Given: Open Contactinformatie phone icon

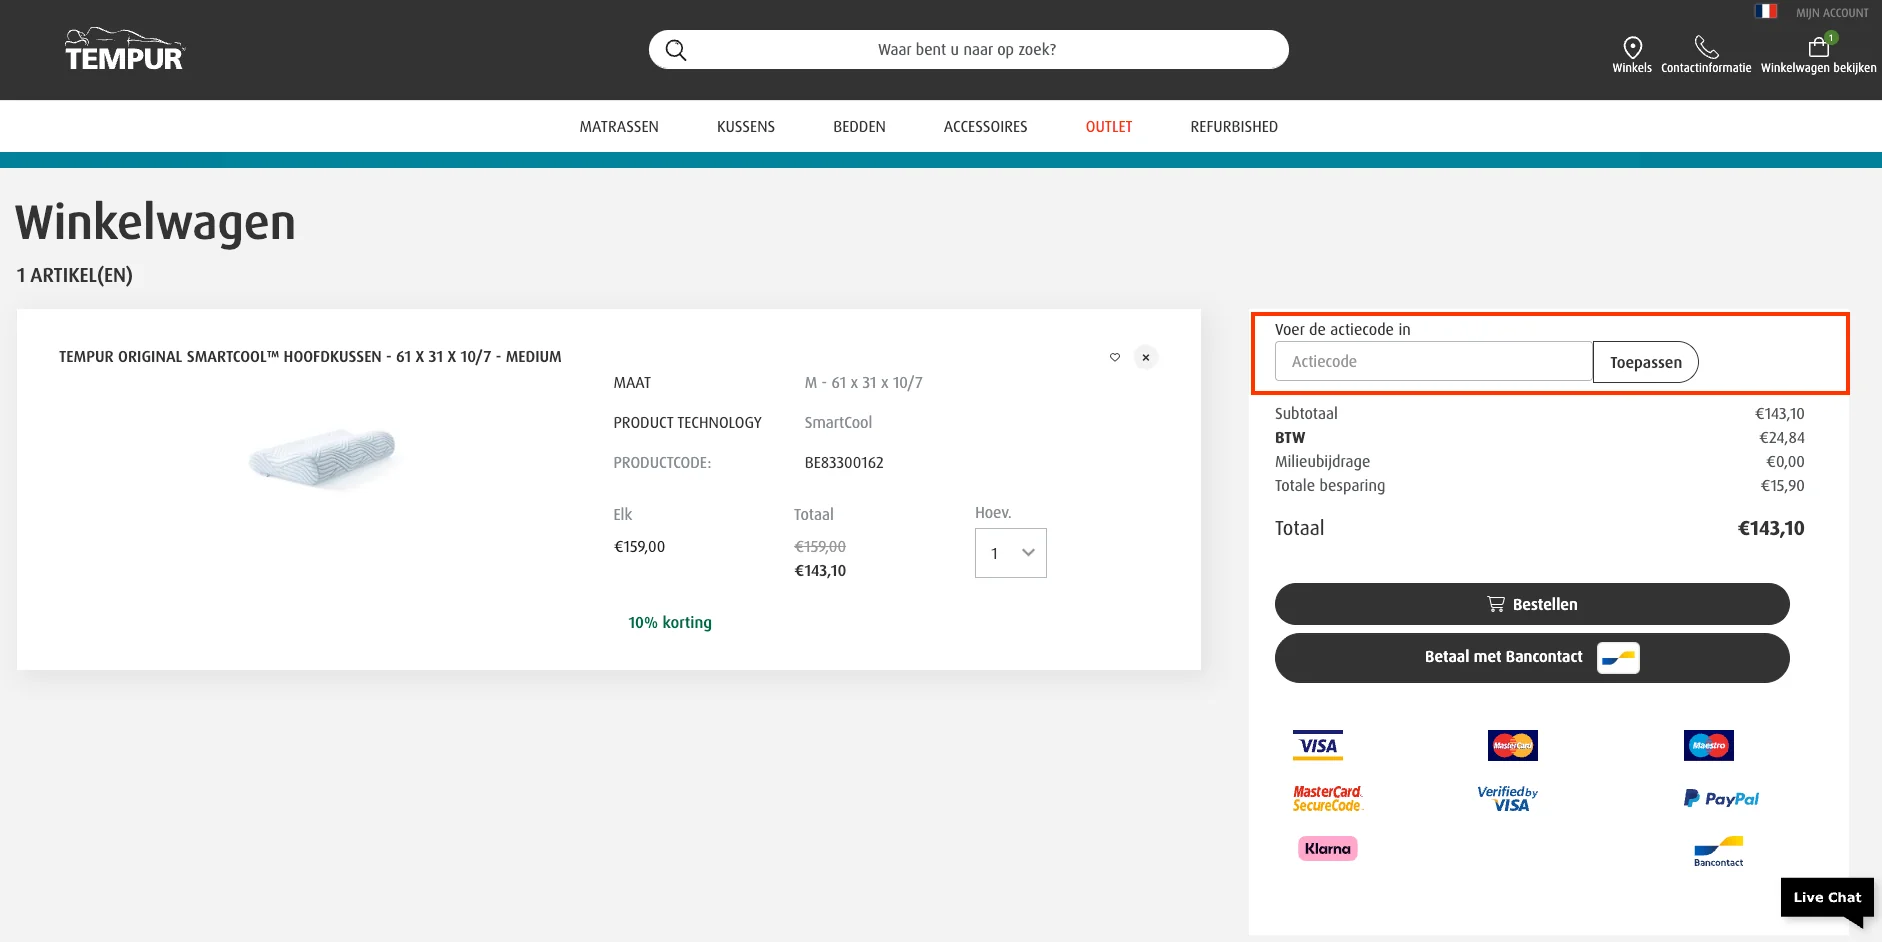Looking at the screenshot, I should point(1706,48).
